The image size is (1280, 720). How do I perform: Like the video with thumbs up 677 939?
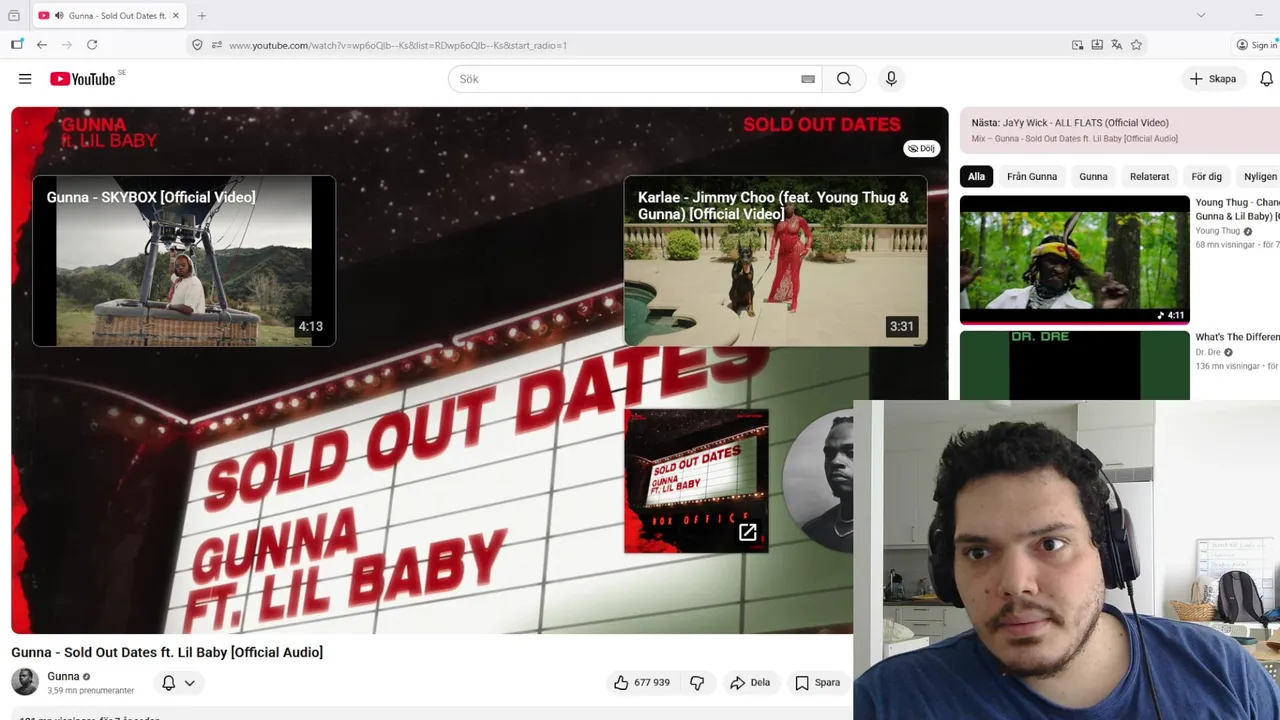coord(642,683)
